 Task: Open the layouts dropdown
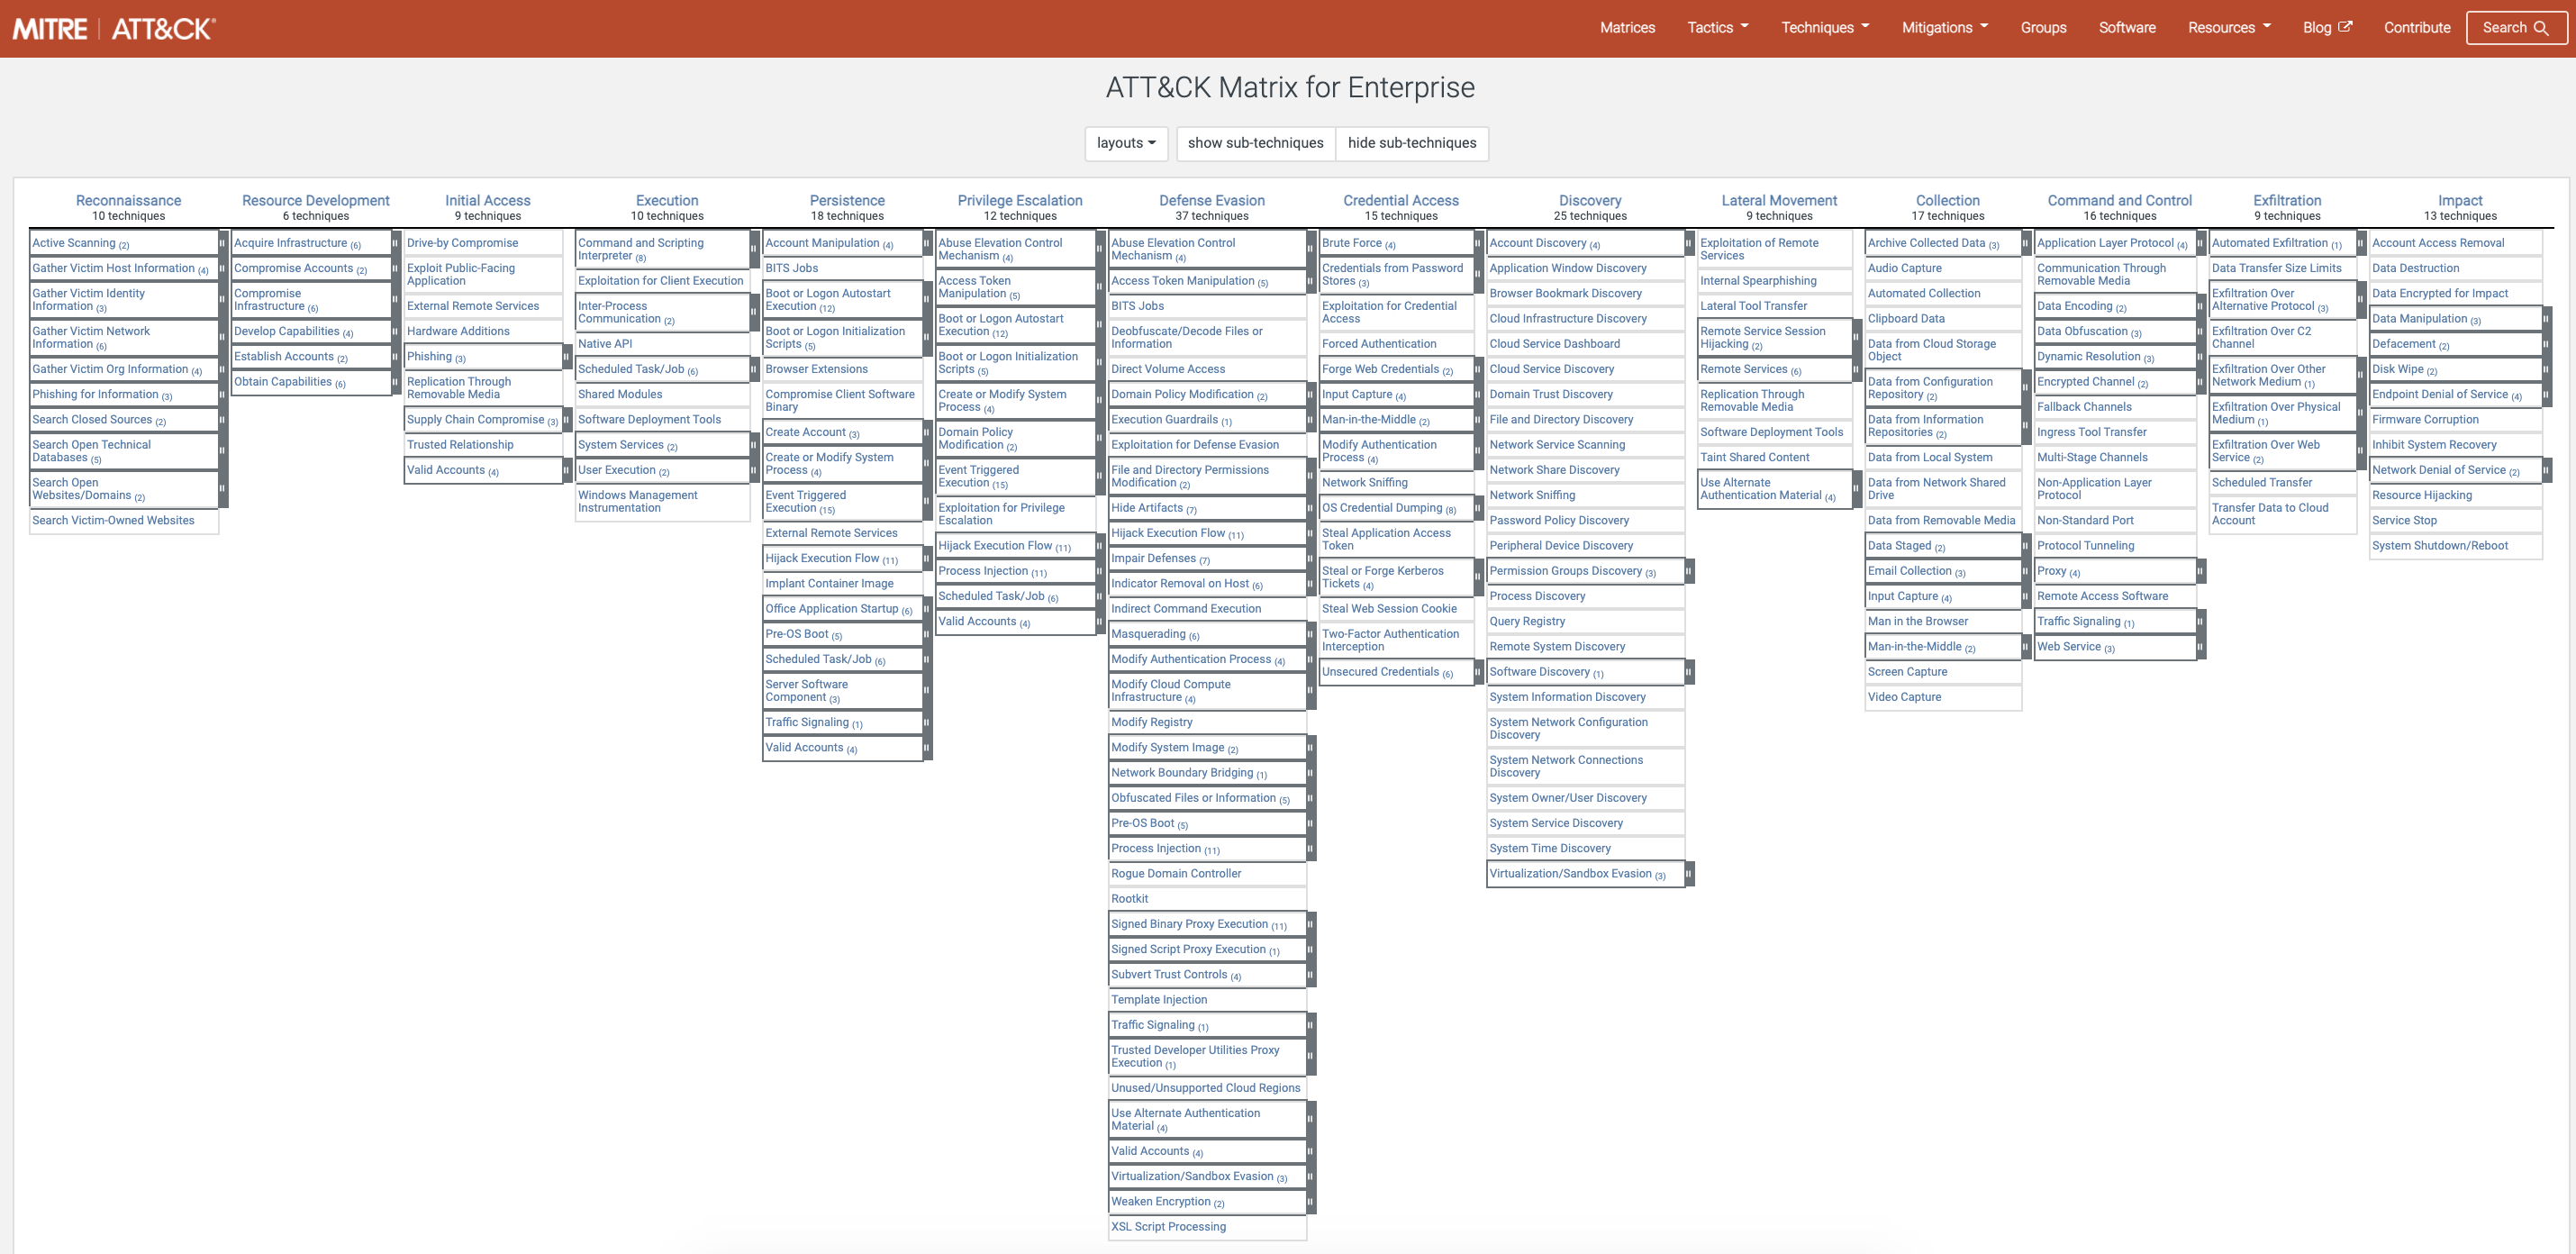coord(1126,143)
